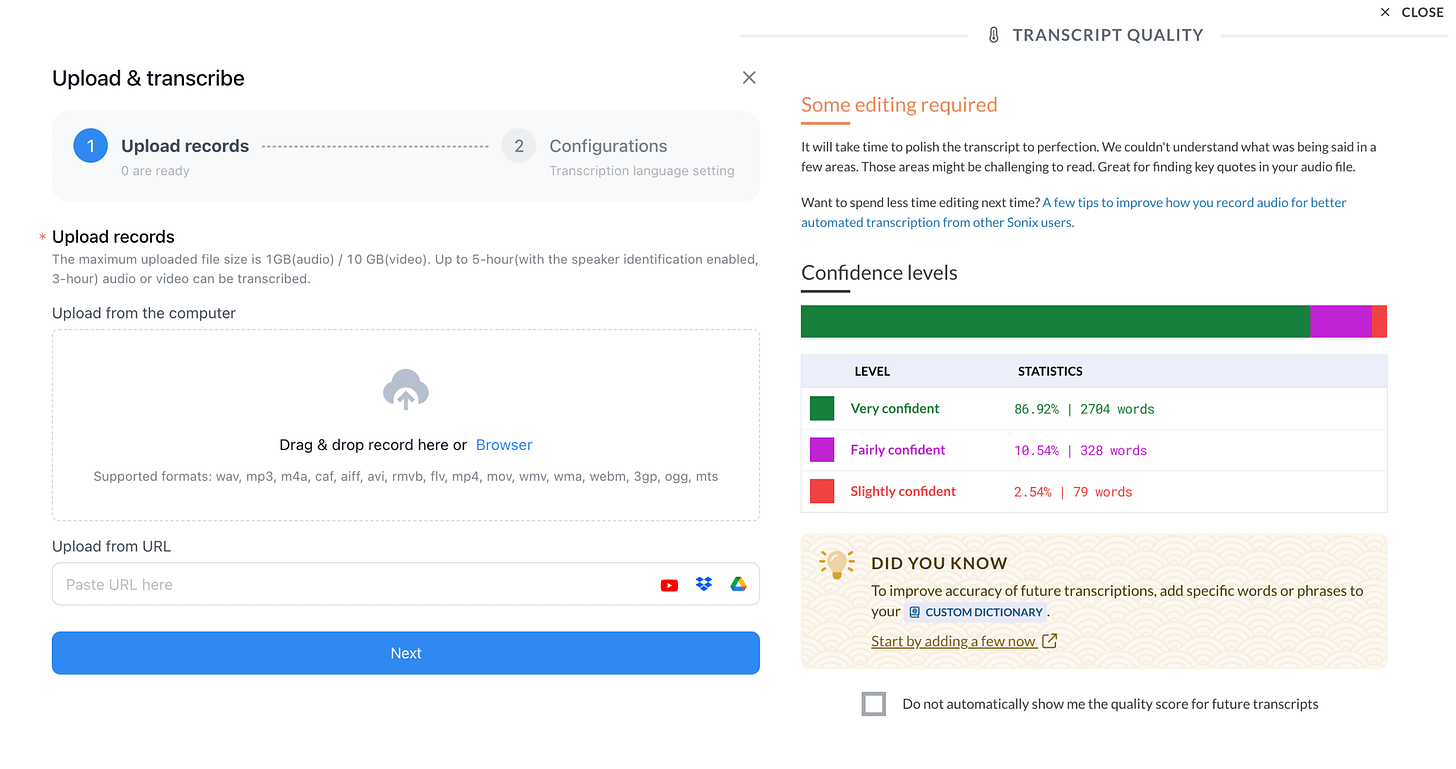
Task: Click the microphone icon beside Transcript Quality
Action: click(993, 33)
